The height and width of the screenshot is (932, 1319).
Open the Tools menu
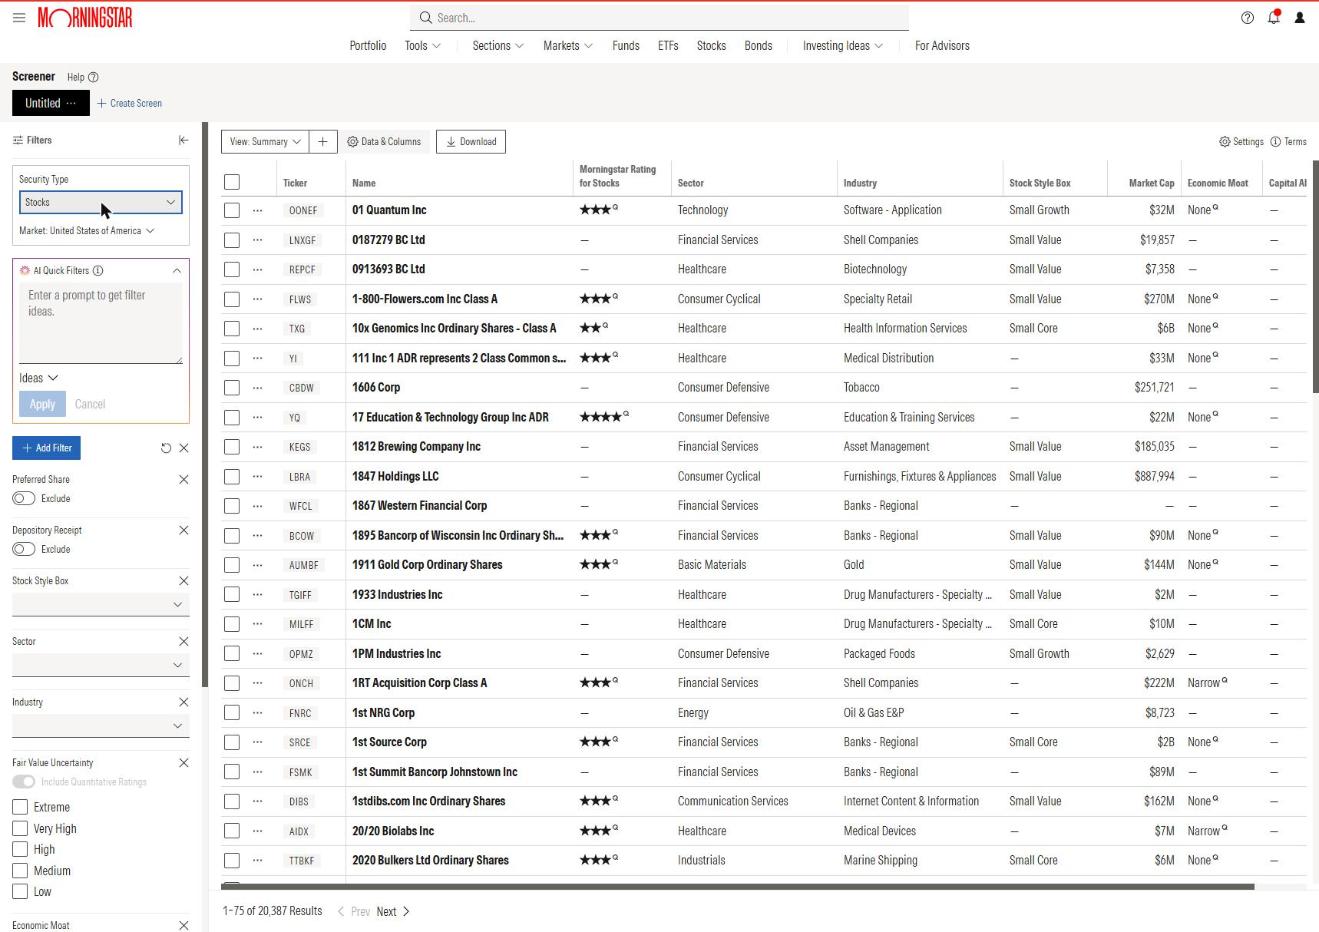point(423,46)
